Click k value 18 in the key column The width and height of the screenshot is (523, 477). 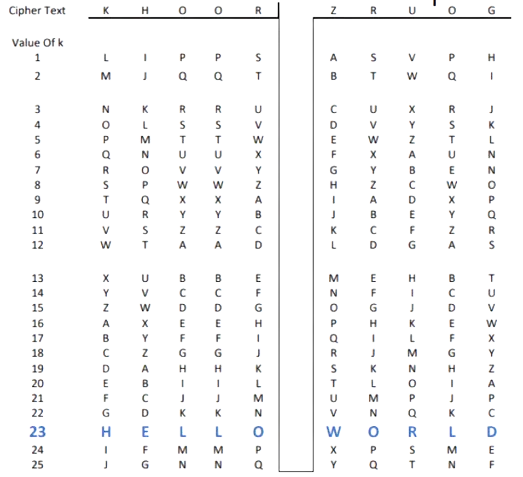point(38,353)
